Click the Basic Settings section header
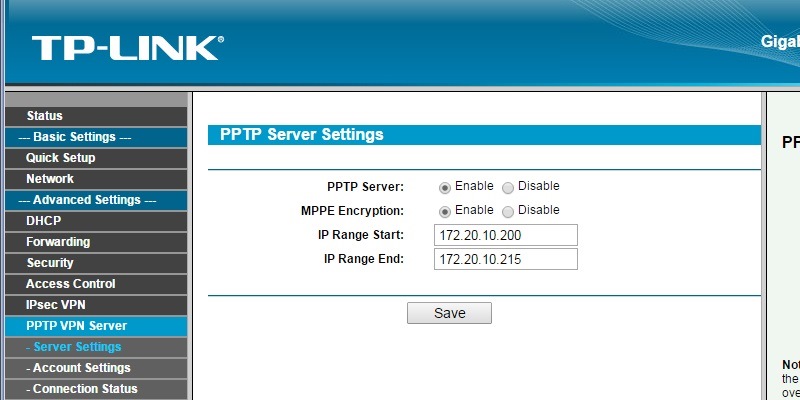The height and width of the screenshot is (400, 800). coord(96,137)
